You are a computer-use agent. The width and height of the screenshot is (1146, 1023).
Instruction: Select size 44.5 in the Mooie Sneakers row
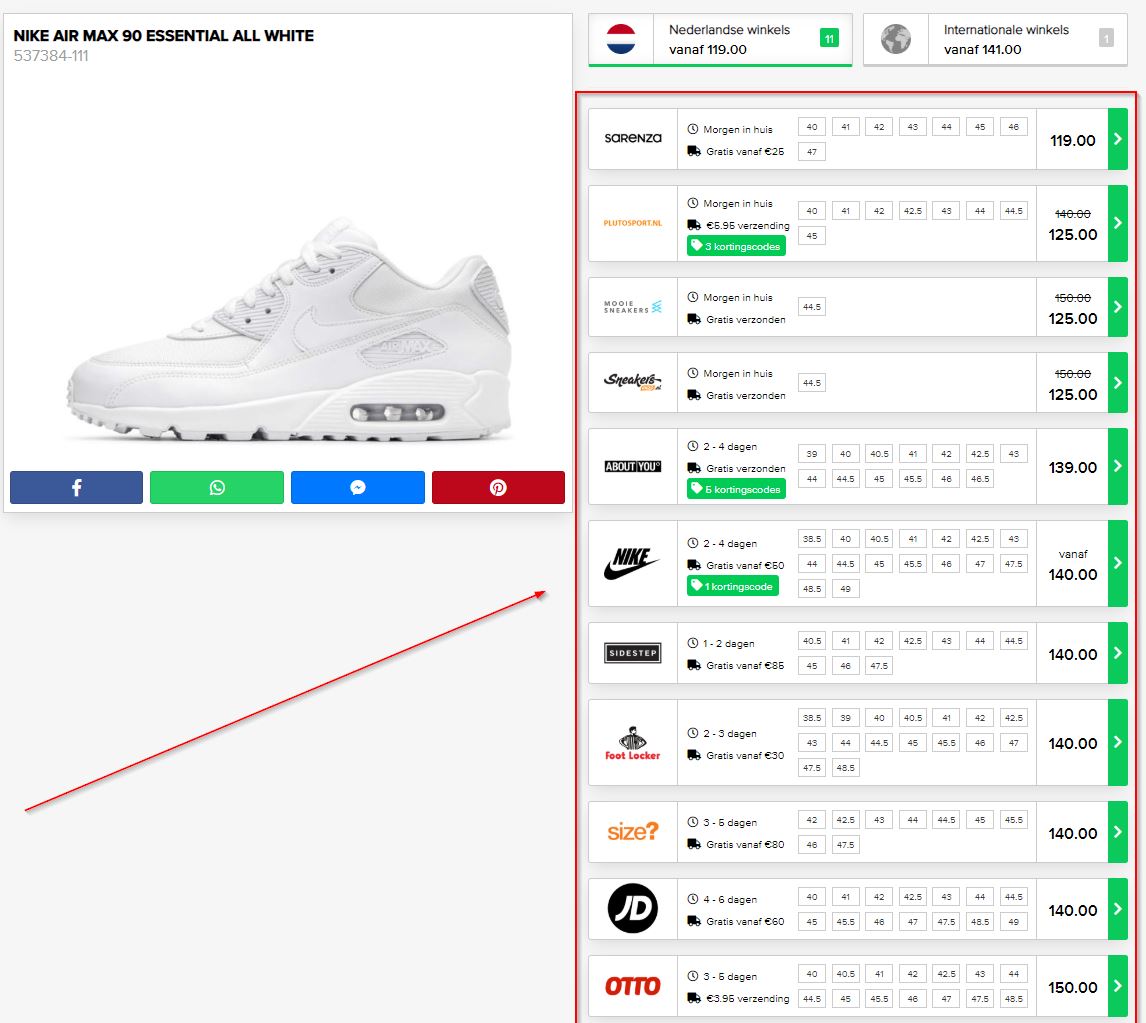coord(812,307)
